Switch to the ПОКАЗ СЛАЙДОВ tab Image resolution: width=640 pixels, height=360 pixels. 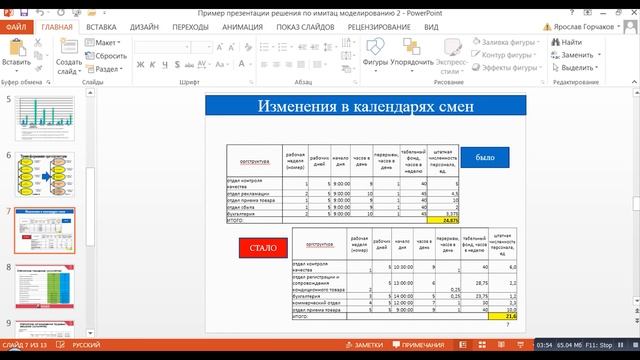coord(305,27)
